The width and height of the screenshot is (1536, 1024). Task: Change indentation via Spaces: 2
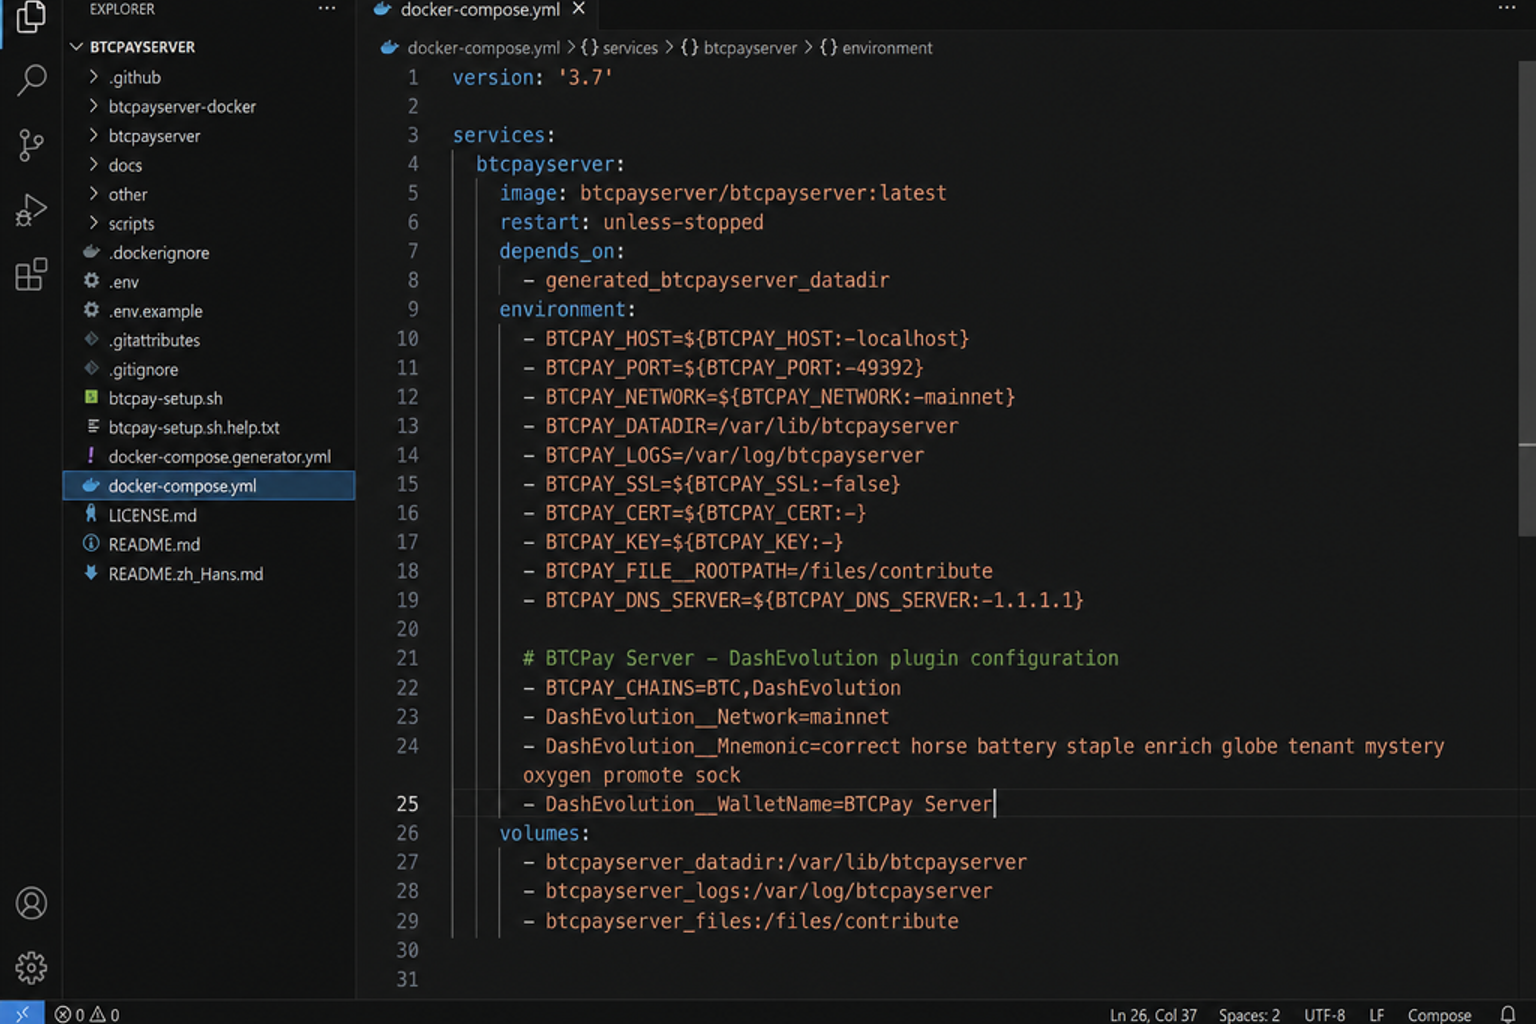click(1249, 1015)
